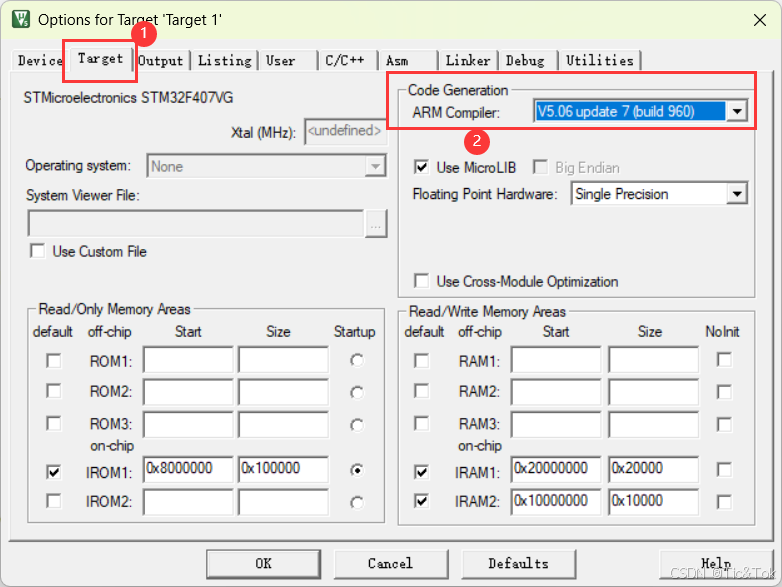Screen dimensions: 782x587
Task: Click the IROM1 Size field
Action: tap(283, 469)
